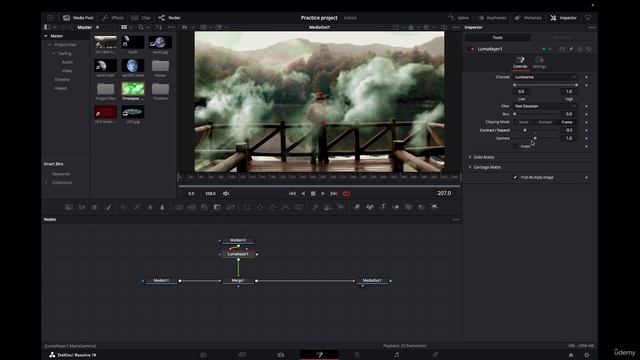Enable the Invert checkbox

pyautogui.click(x=516, y=146)
